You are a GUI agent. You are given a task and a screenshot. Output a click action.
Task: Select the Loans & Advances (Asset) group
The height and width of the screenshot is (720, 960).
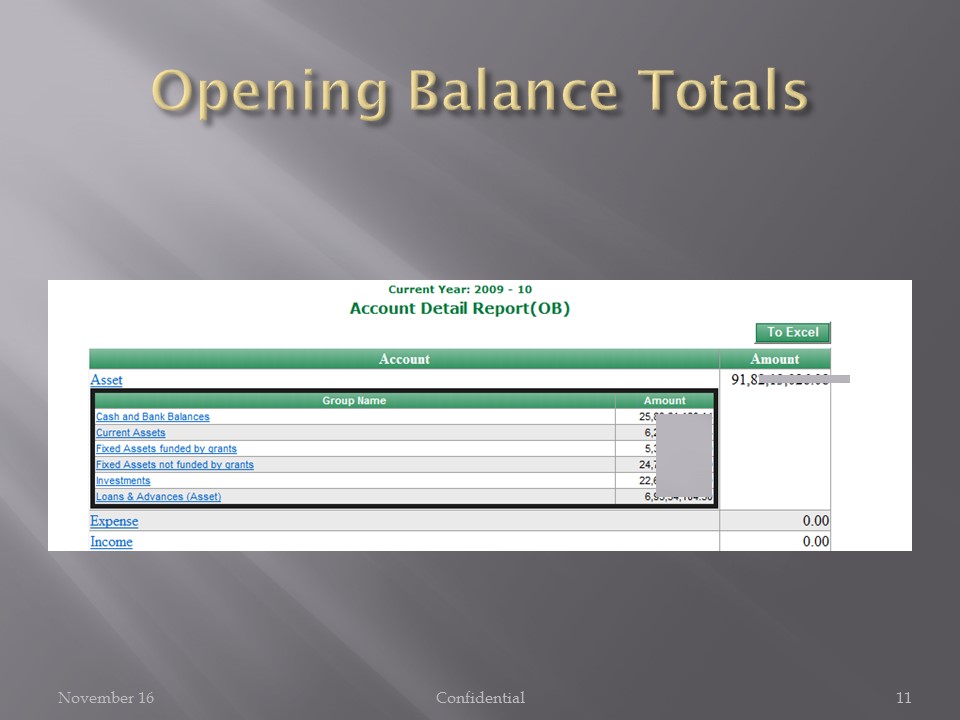tap(158, 496)
